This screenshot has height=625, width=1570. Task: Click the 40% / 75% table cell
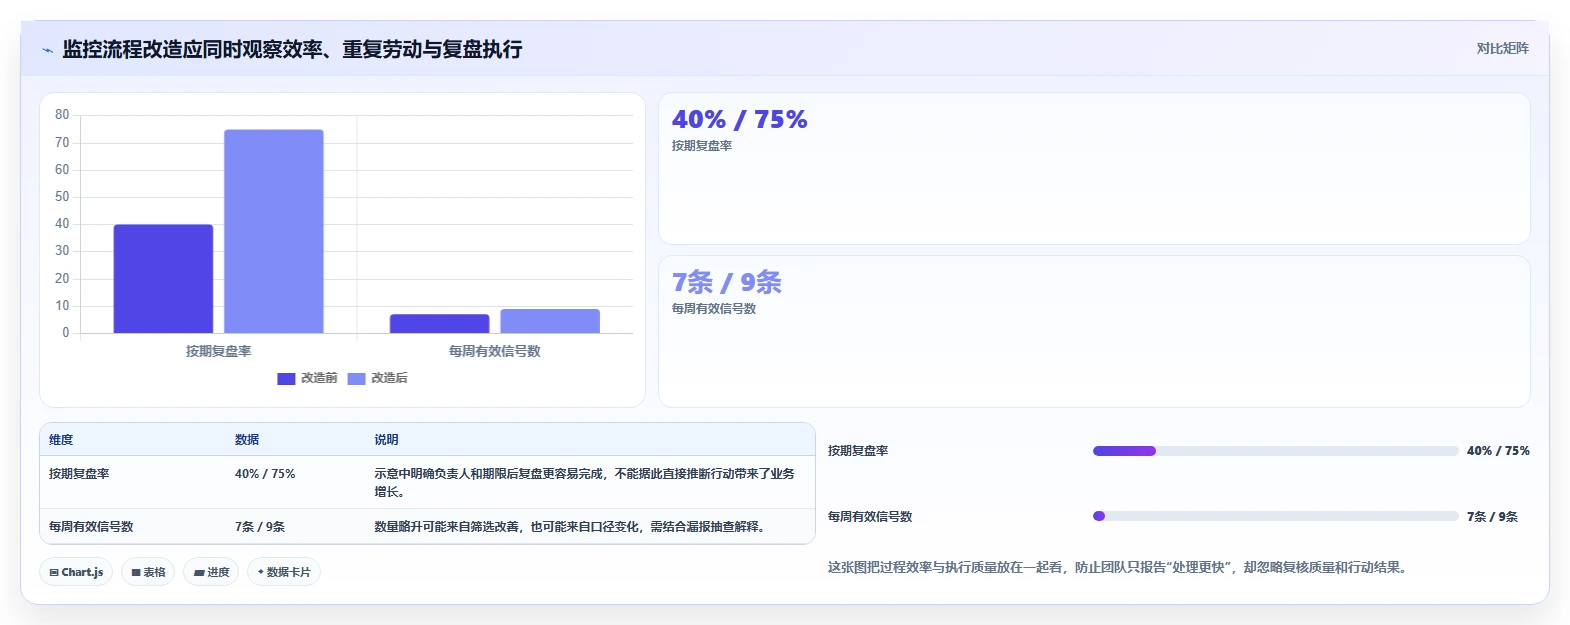point(265,474)
